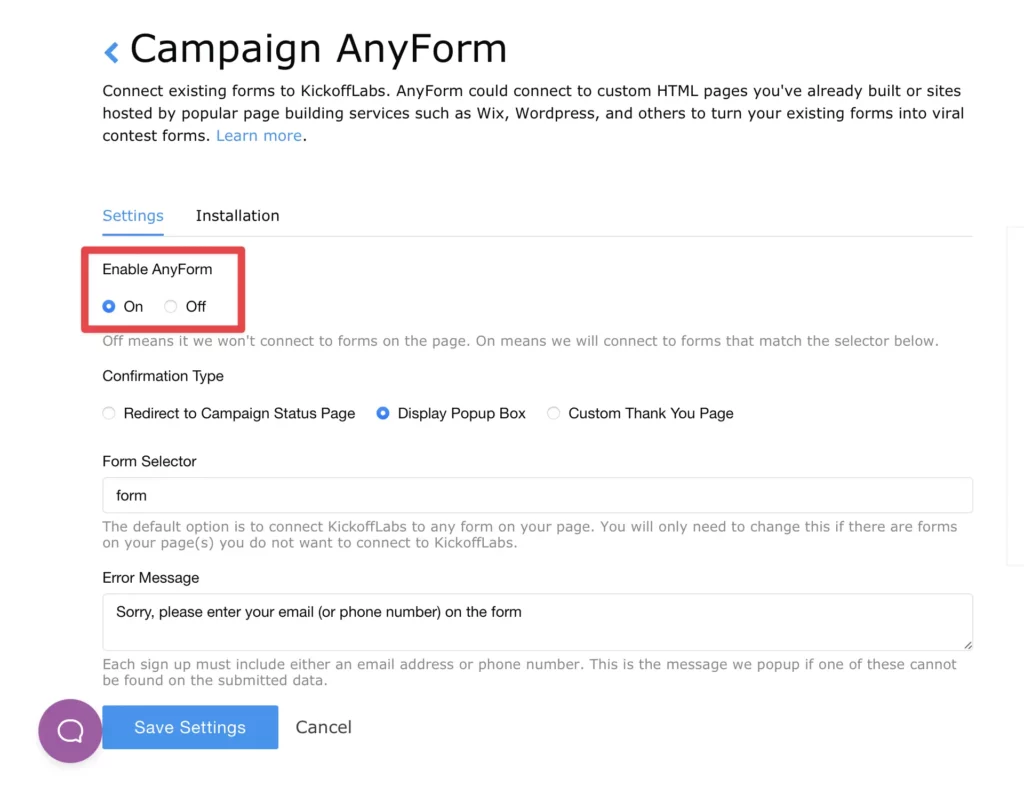Click the Campaign AnyForm page heading
The width and height of the screenshot is (1024, 794).
[318, 49]
